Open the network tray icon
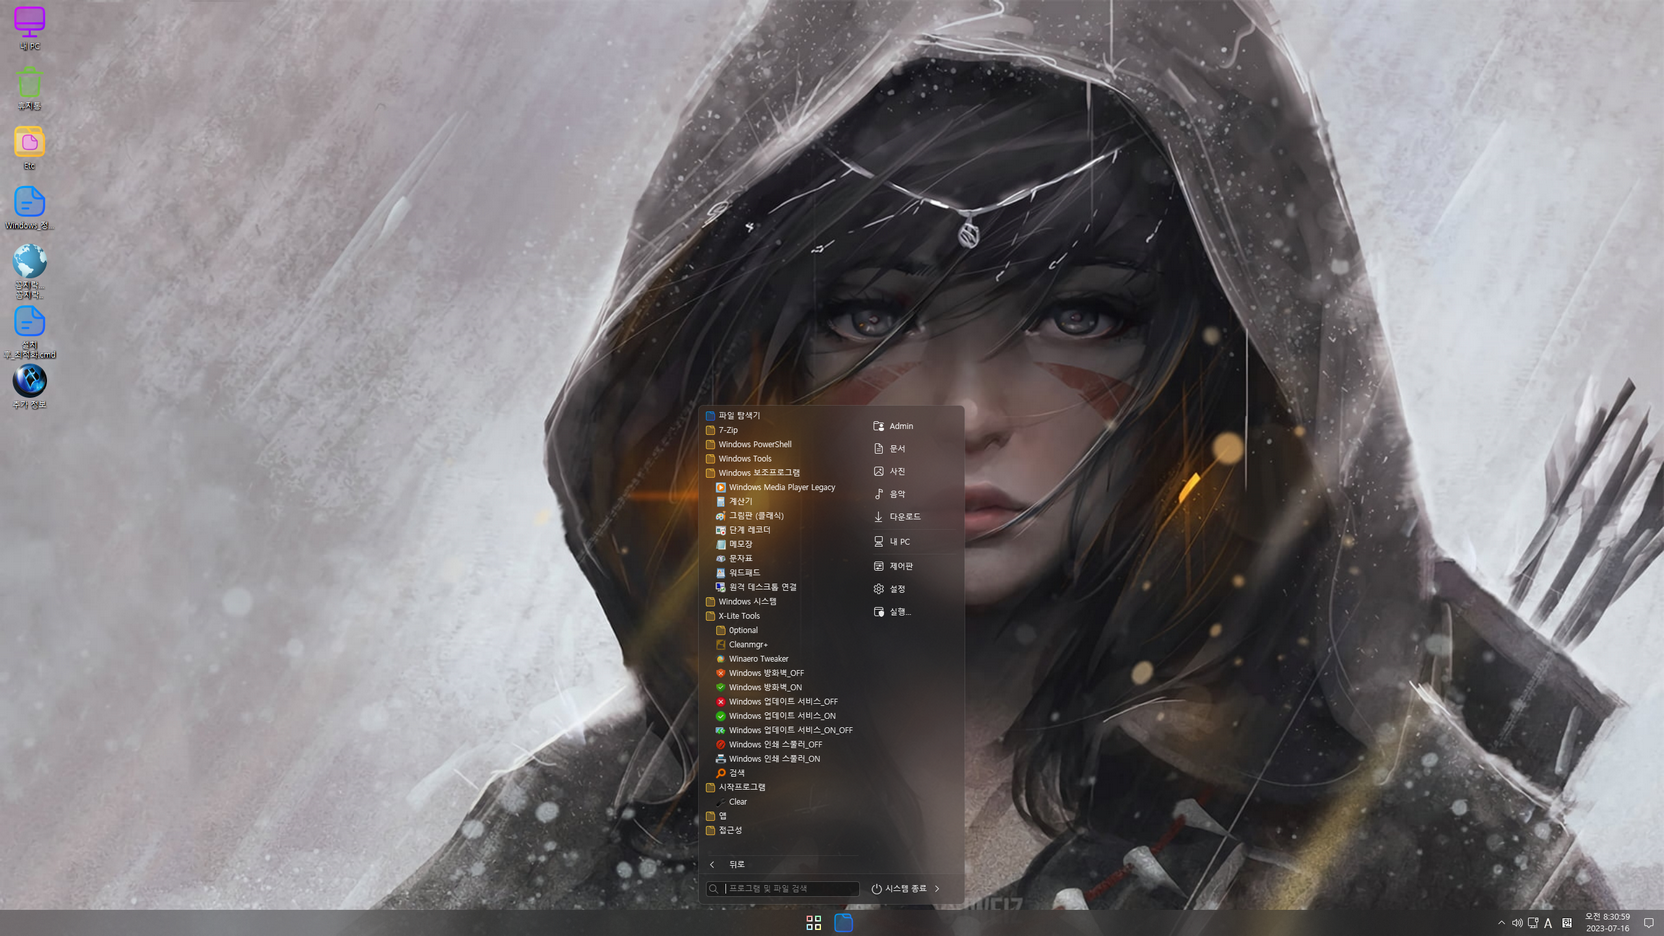 pos(1533,923)
